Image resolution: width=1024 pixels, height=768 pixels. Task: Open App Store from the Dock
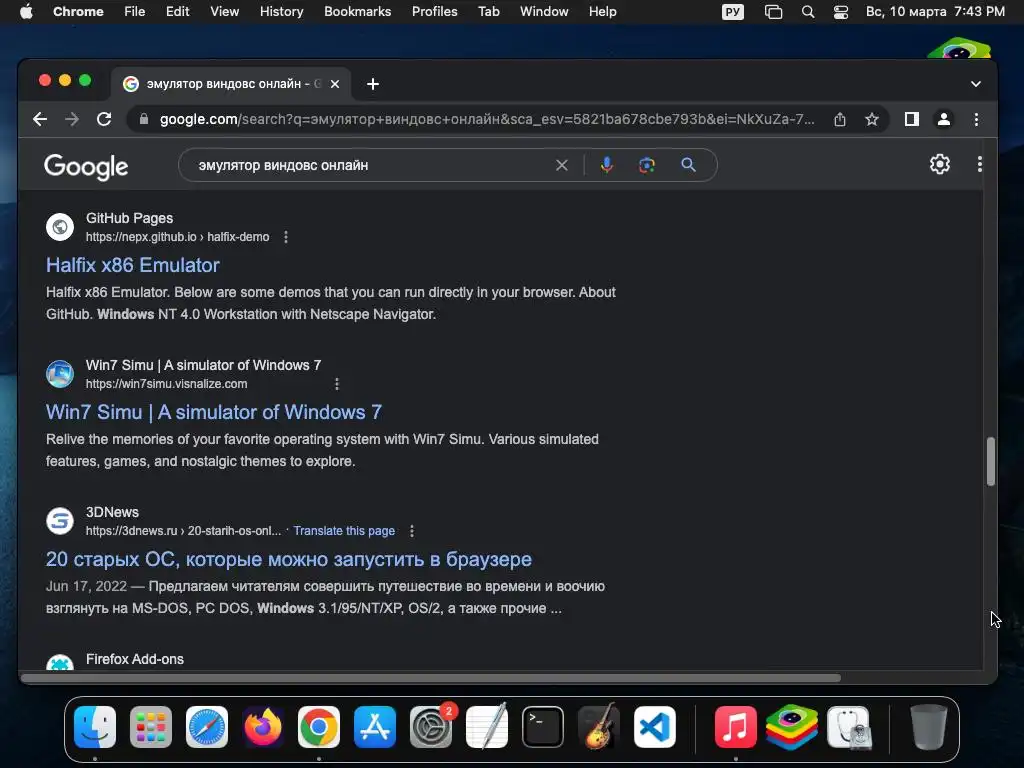click(x=375, y=727)
